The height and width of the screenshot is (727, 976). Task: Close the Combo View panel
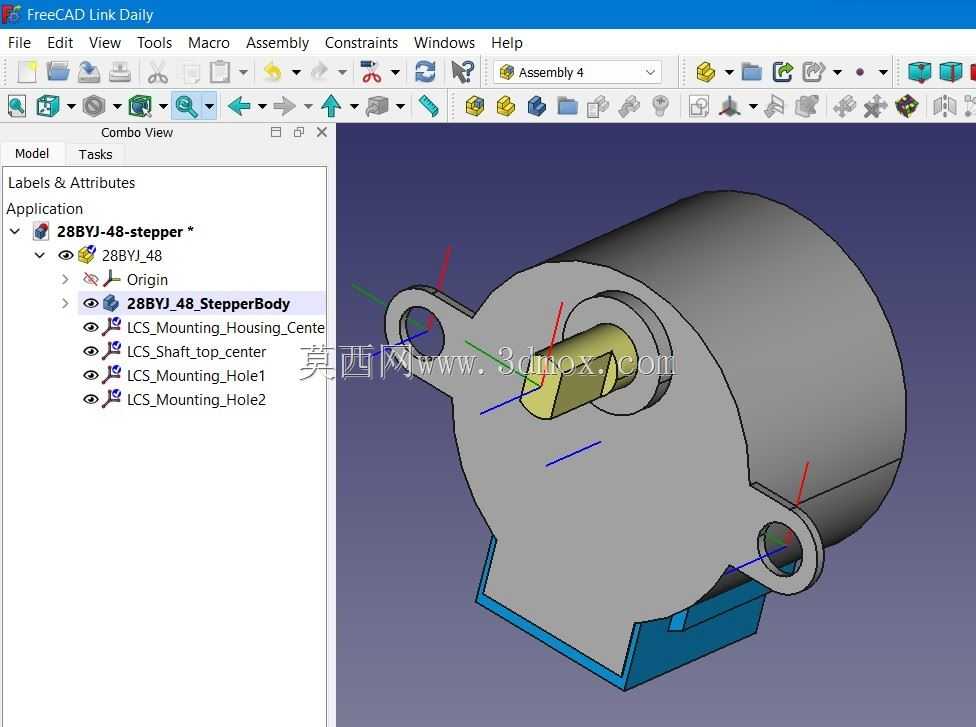(322, 132)
